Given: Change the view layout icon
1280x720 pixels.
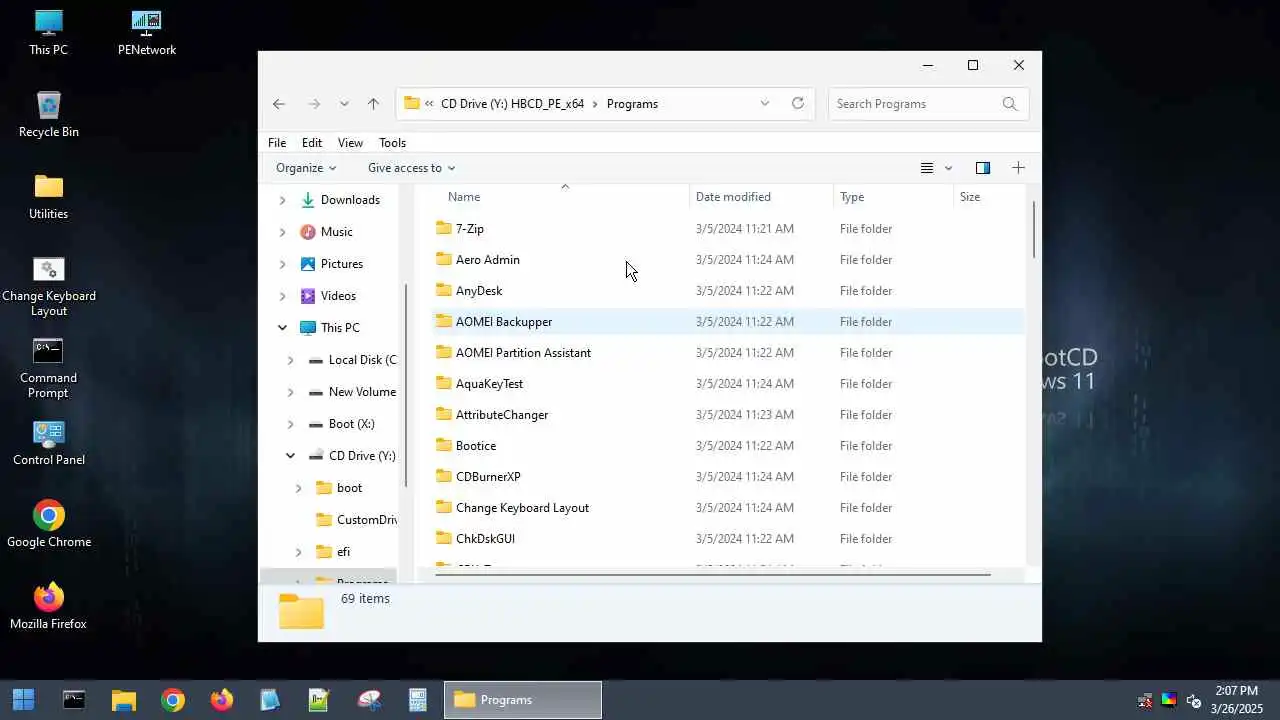Looking at the screenshot, I should coord(927,168).
